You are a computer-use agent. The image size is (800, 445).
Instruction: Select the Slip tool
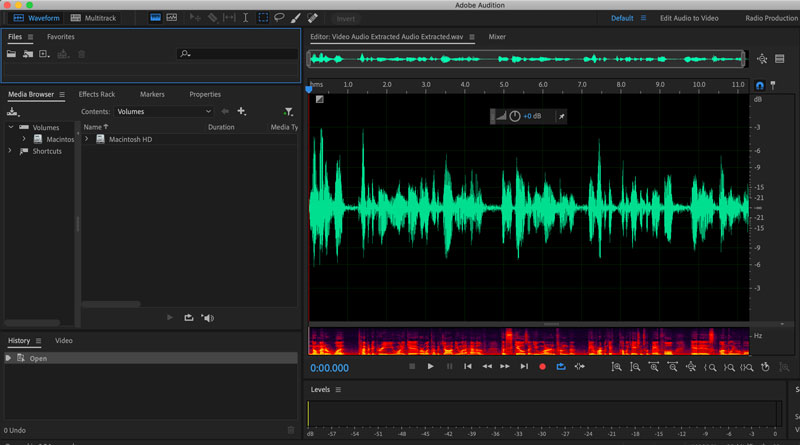[x=229, y=18]
